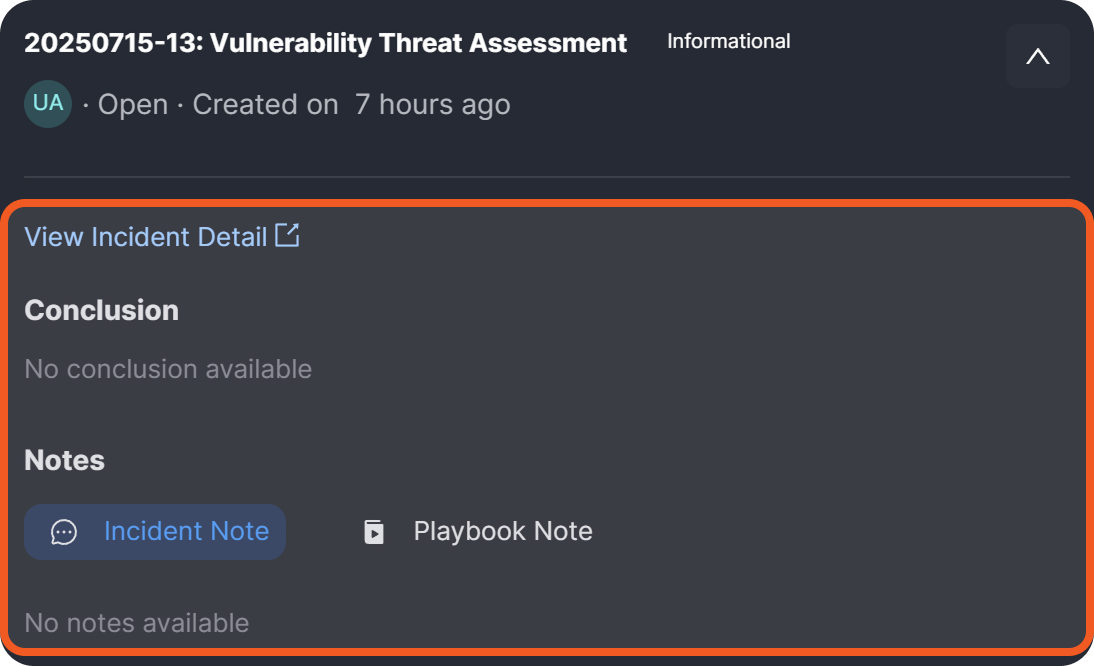Click the horizontal divider below the header

click(x=546, y=177)
